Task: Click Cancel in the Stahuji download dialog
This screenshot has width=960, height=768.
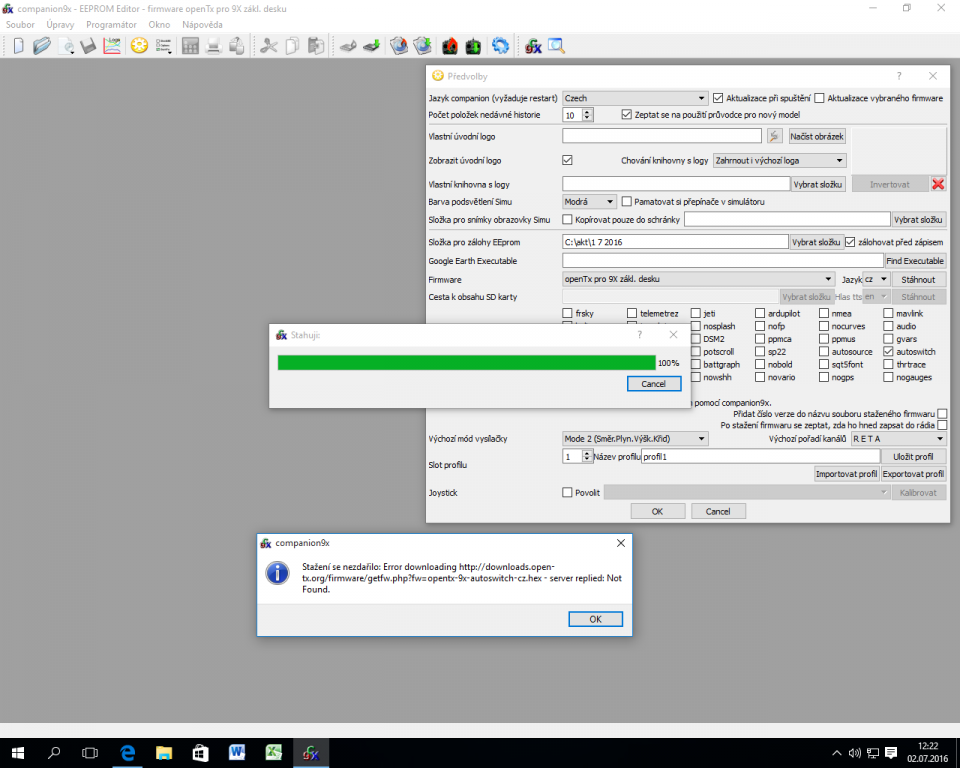Action: click(653, 384)
